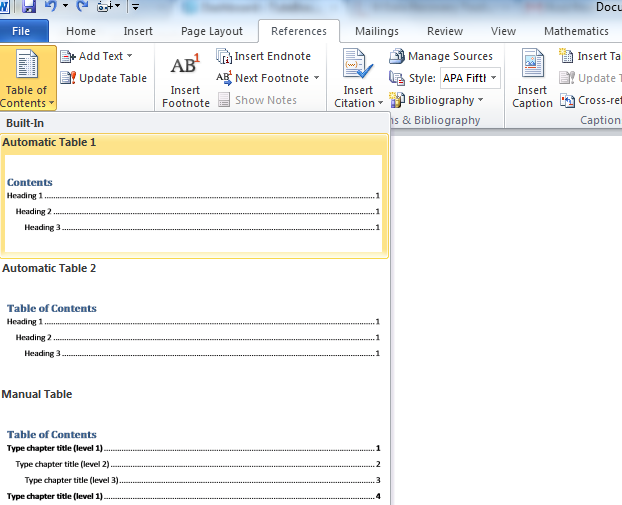Click the Manage Sources icon

pos(397,56)
